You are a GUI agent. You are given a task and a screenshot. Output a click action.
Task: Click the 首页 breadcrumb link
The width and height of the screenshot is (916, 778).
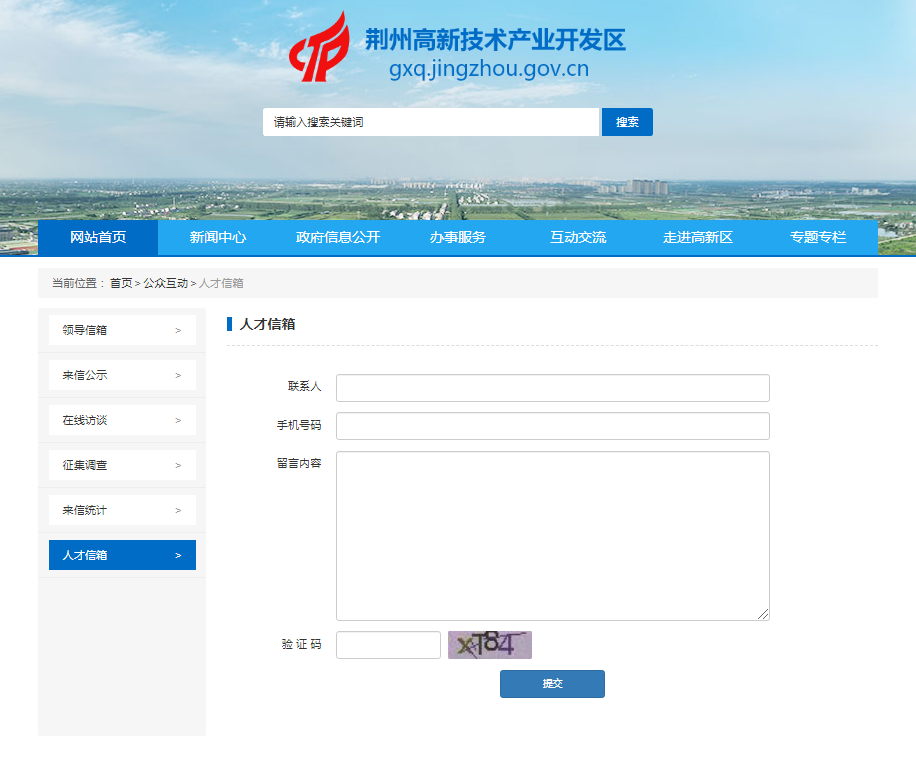point(121,283)
